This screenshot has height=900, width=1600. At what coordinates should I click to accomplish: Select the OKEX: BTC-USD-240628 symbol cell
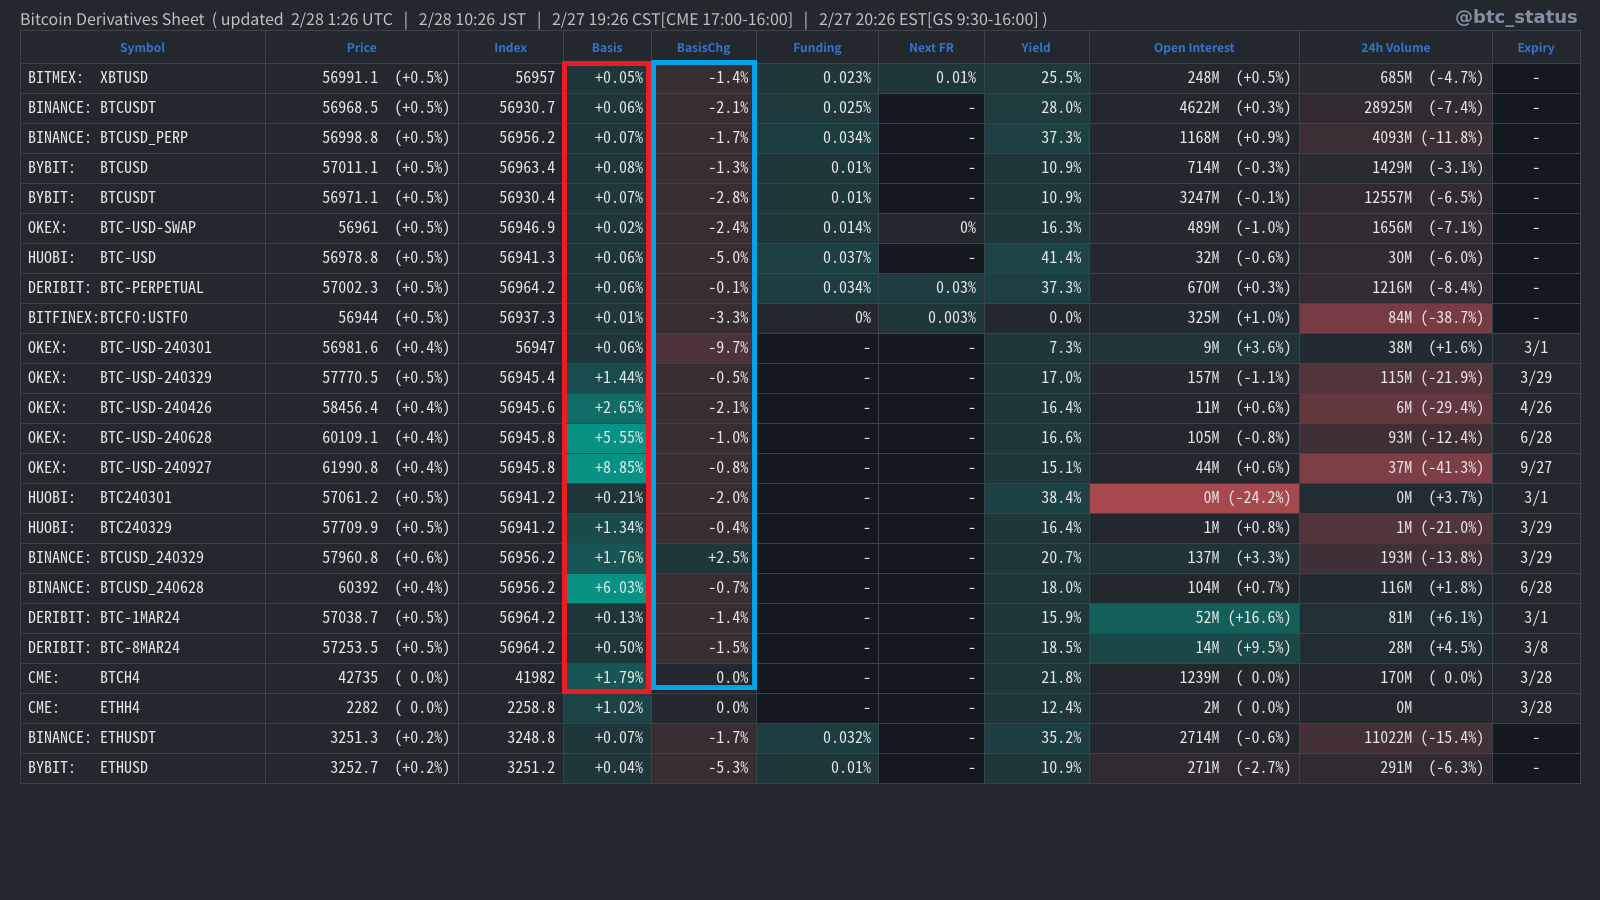(143, 438)
